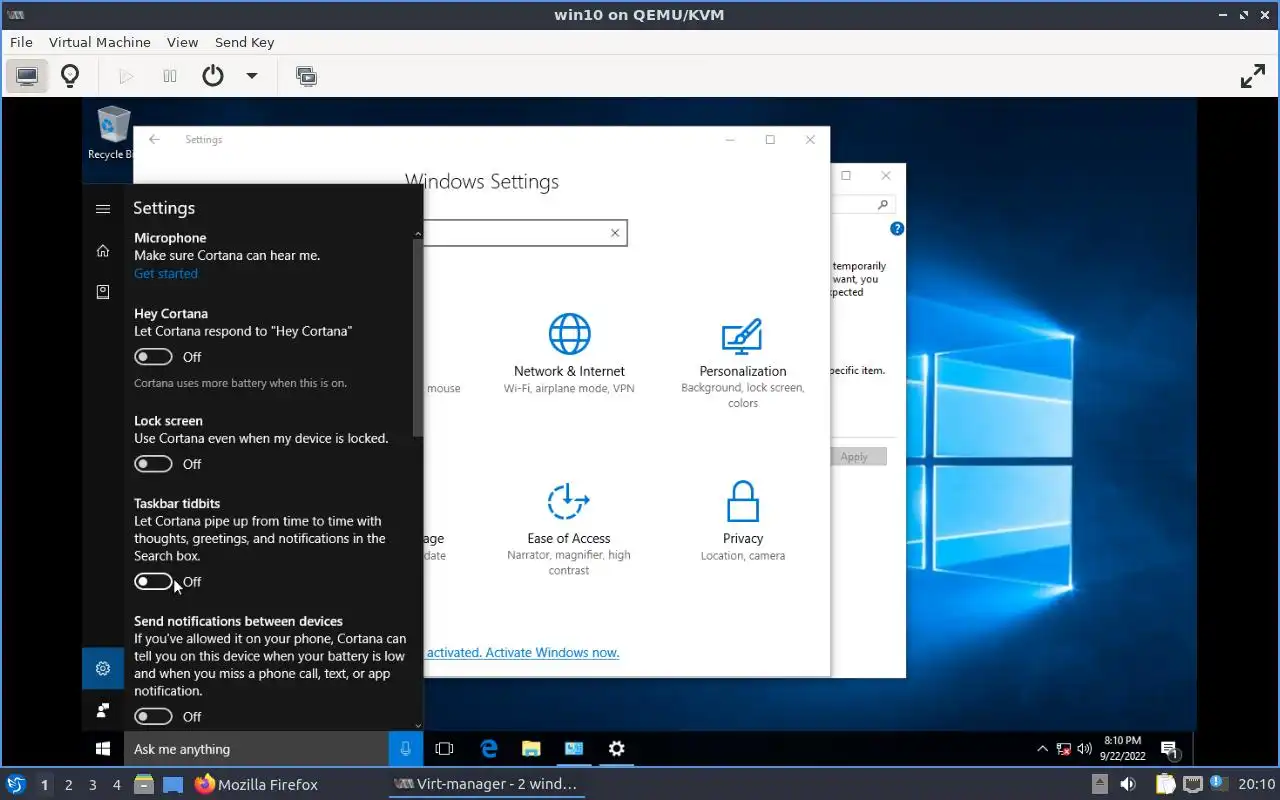Open the View menu

[182, 42]
